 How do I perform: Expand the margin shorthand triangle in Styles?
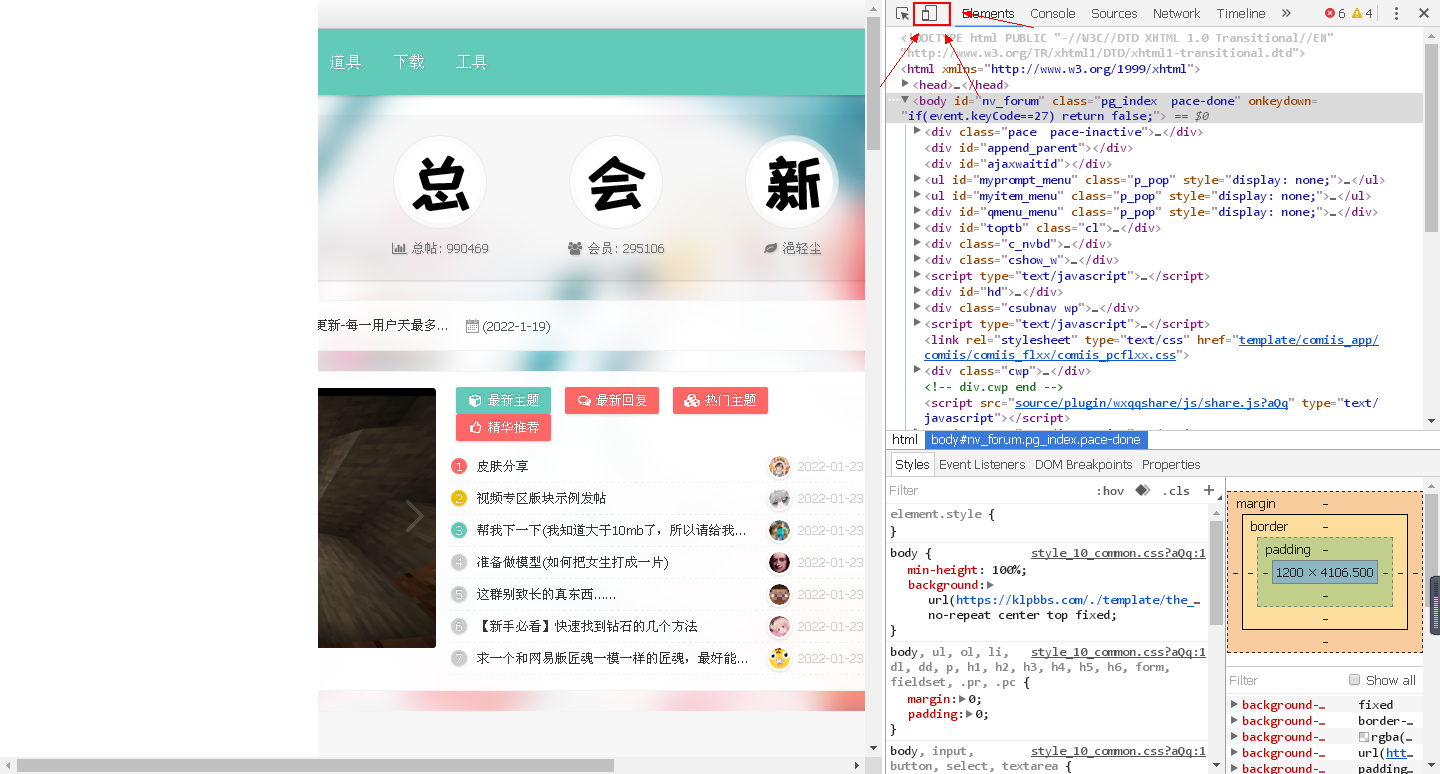pos(963,699)
